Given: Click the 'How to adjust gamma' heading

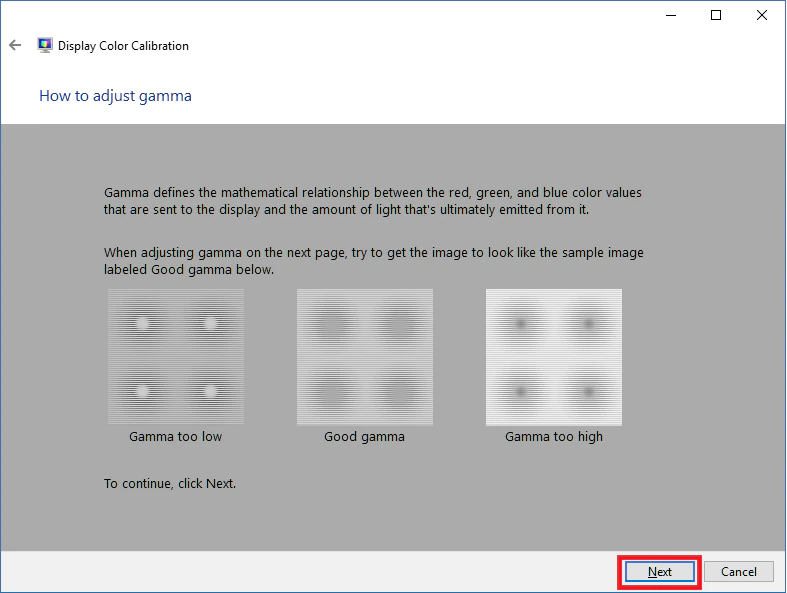Looking at the screenshot, I should (x=115, y=96).
